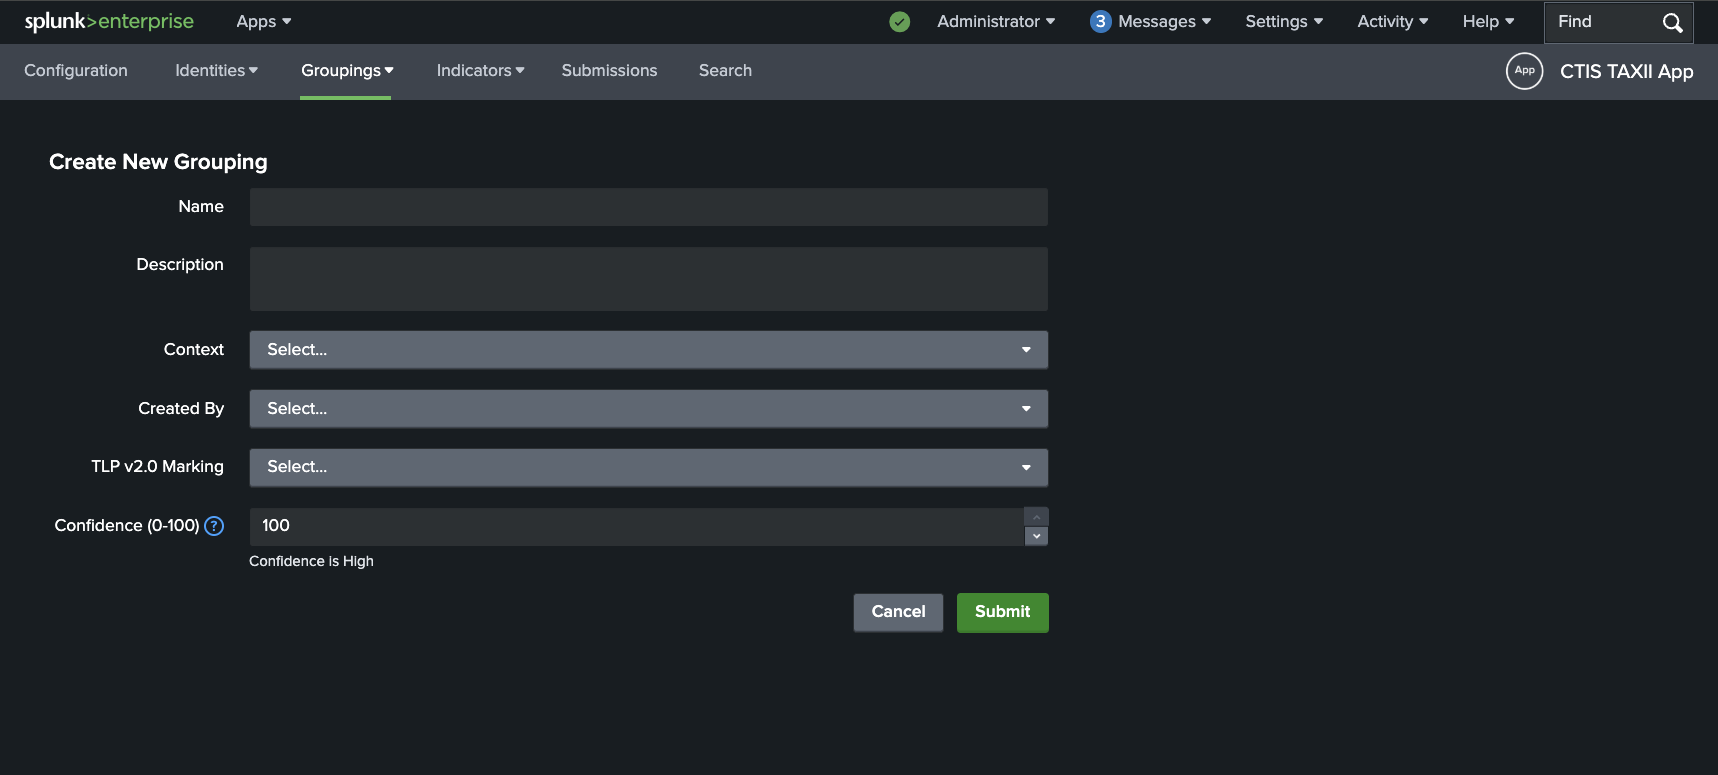Open the Groupings tab menu
Viewport: 1718px width, 775px height.
click(x=346, y=71)
